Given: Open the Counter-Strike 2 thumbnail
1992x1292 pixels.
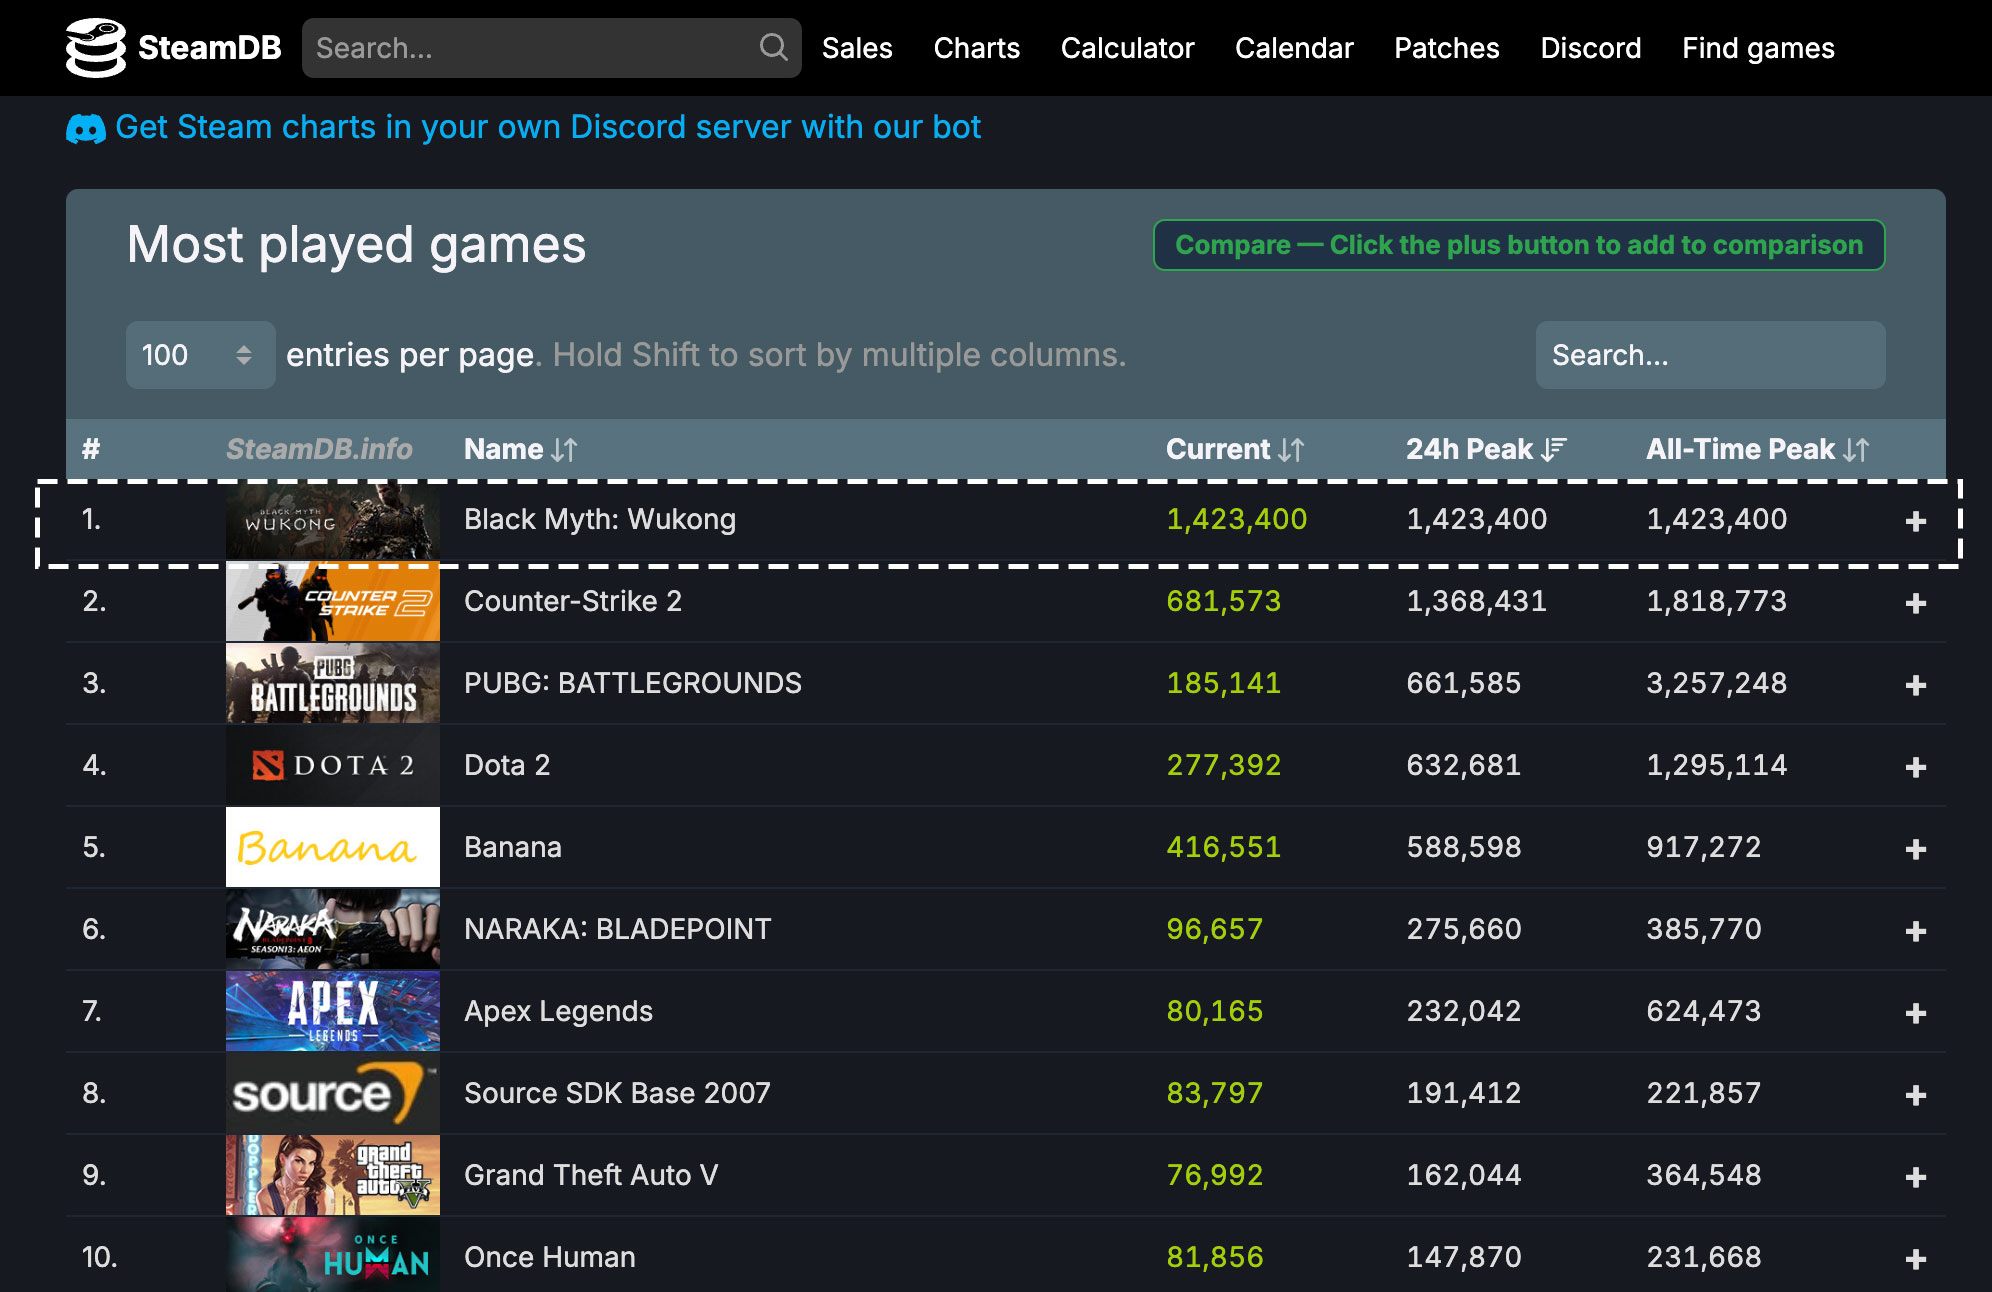Looking at the screenshot, I should coord(333,601).
